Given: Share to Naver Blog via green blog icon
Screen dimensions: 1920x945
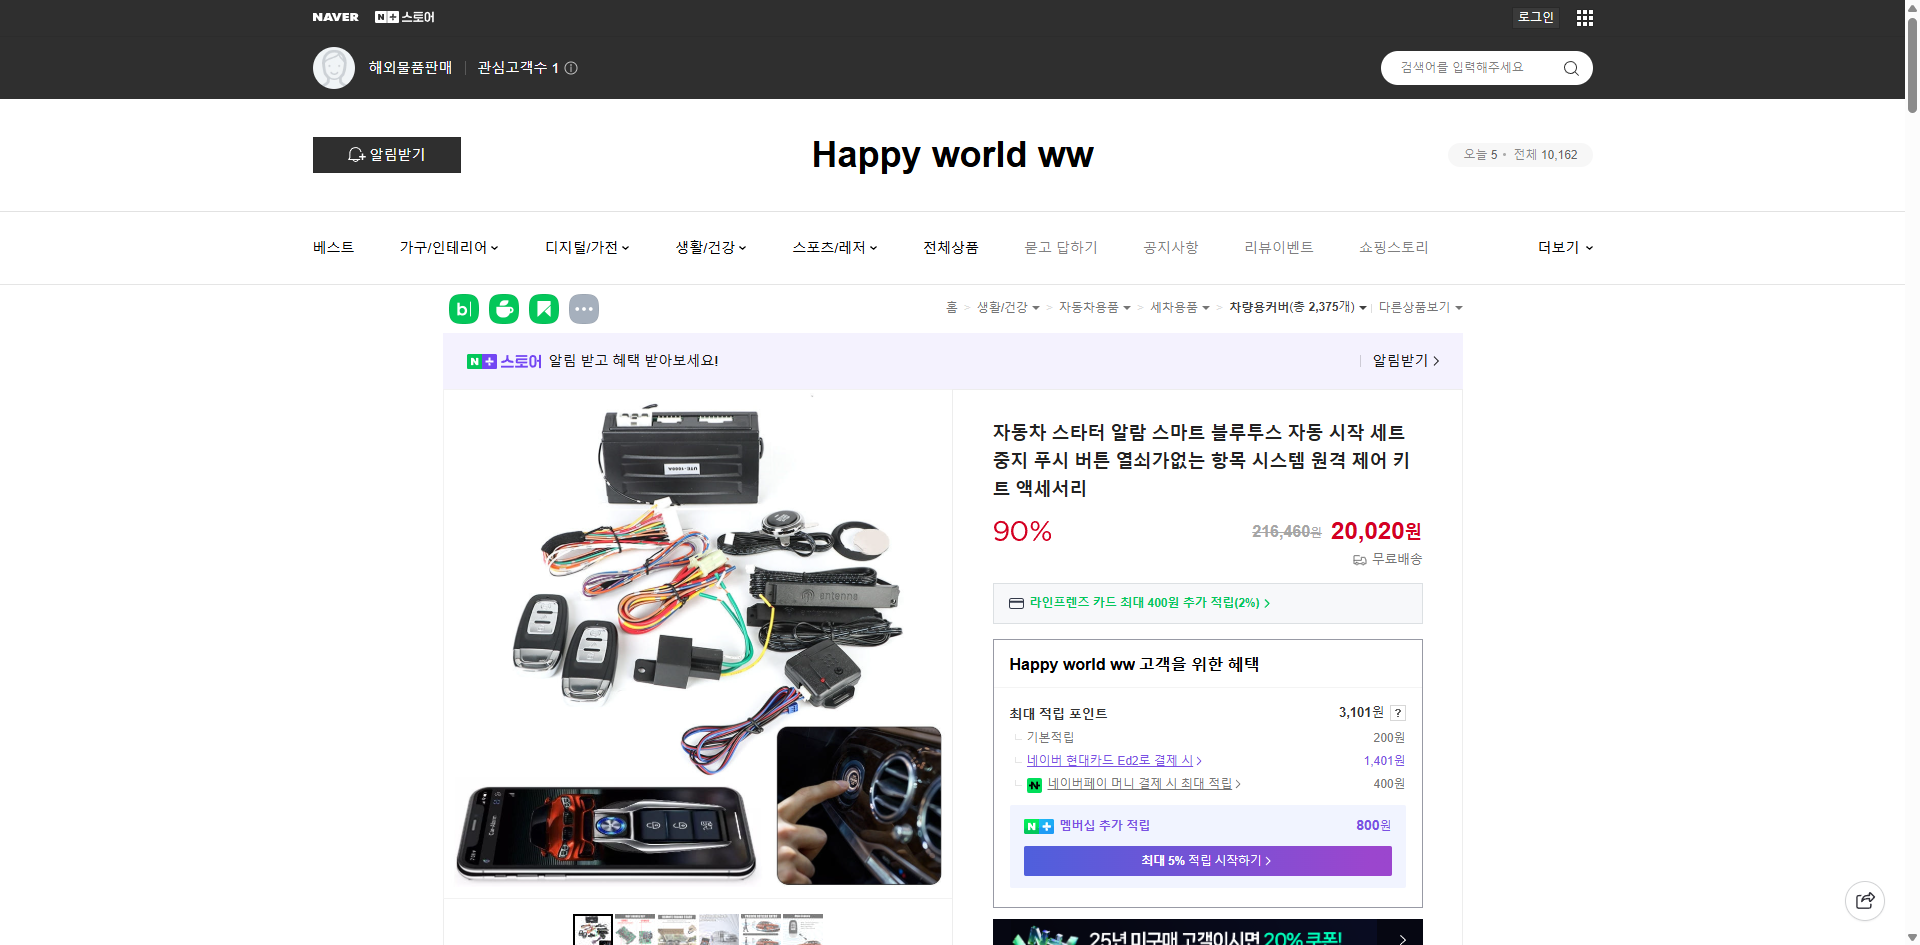Looking at the screenshot, I should point(463,308).
